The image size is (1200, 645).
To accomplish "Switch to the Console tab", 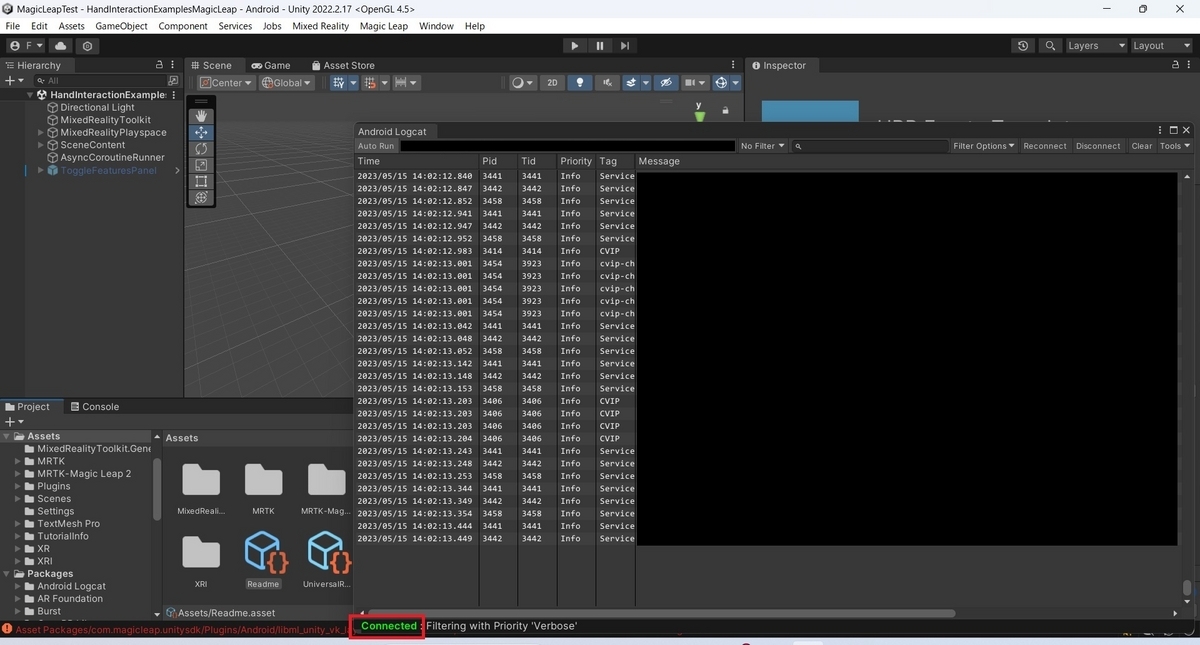I will [94, 407].
